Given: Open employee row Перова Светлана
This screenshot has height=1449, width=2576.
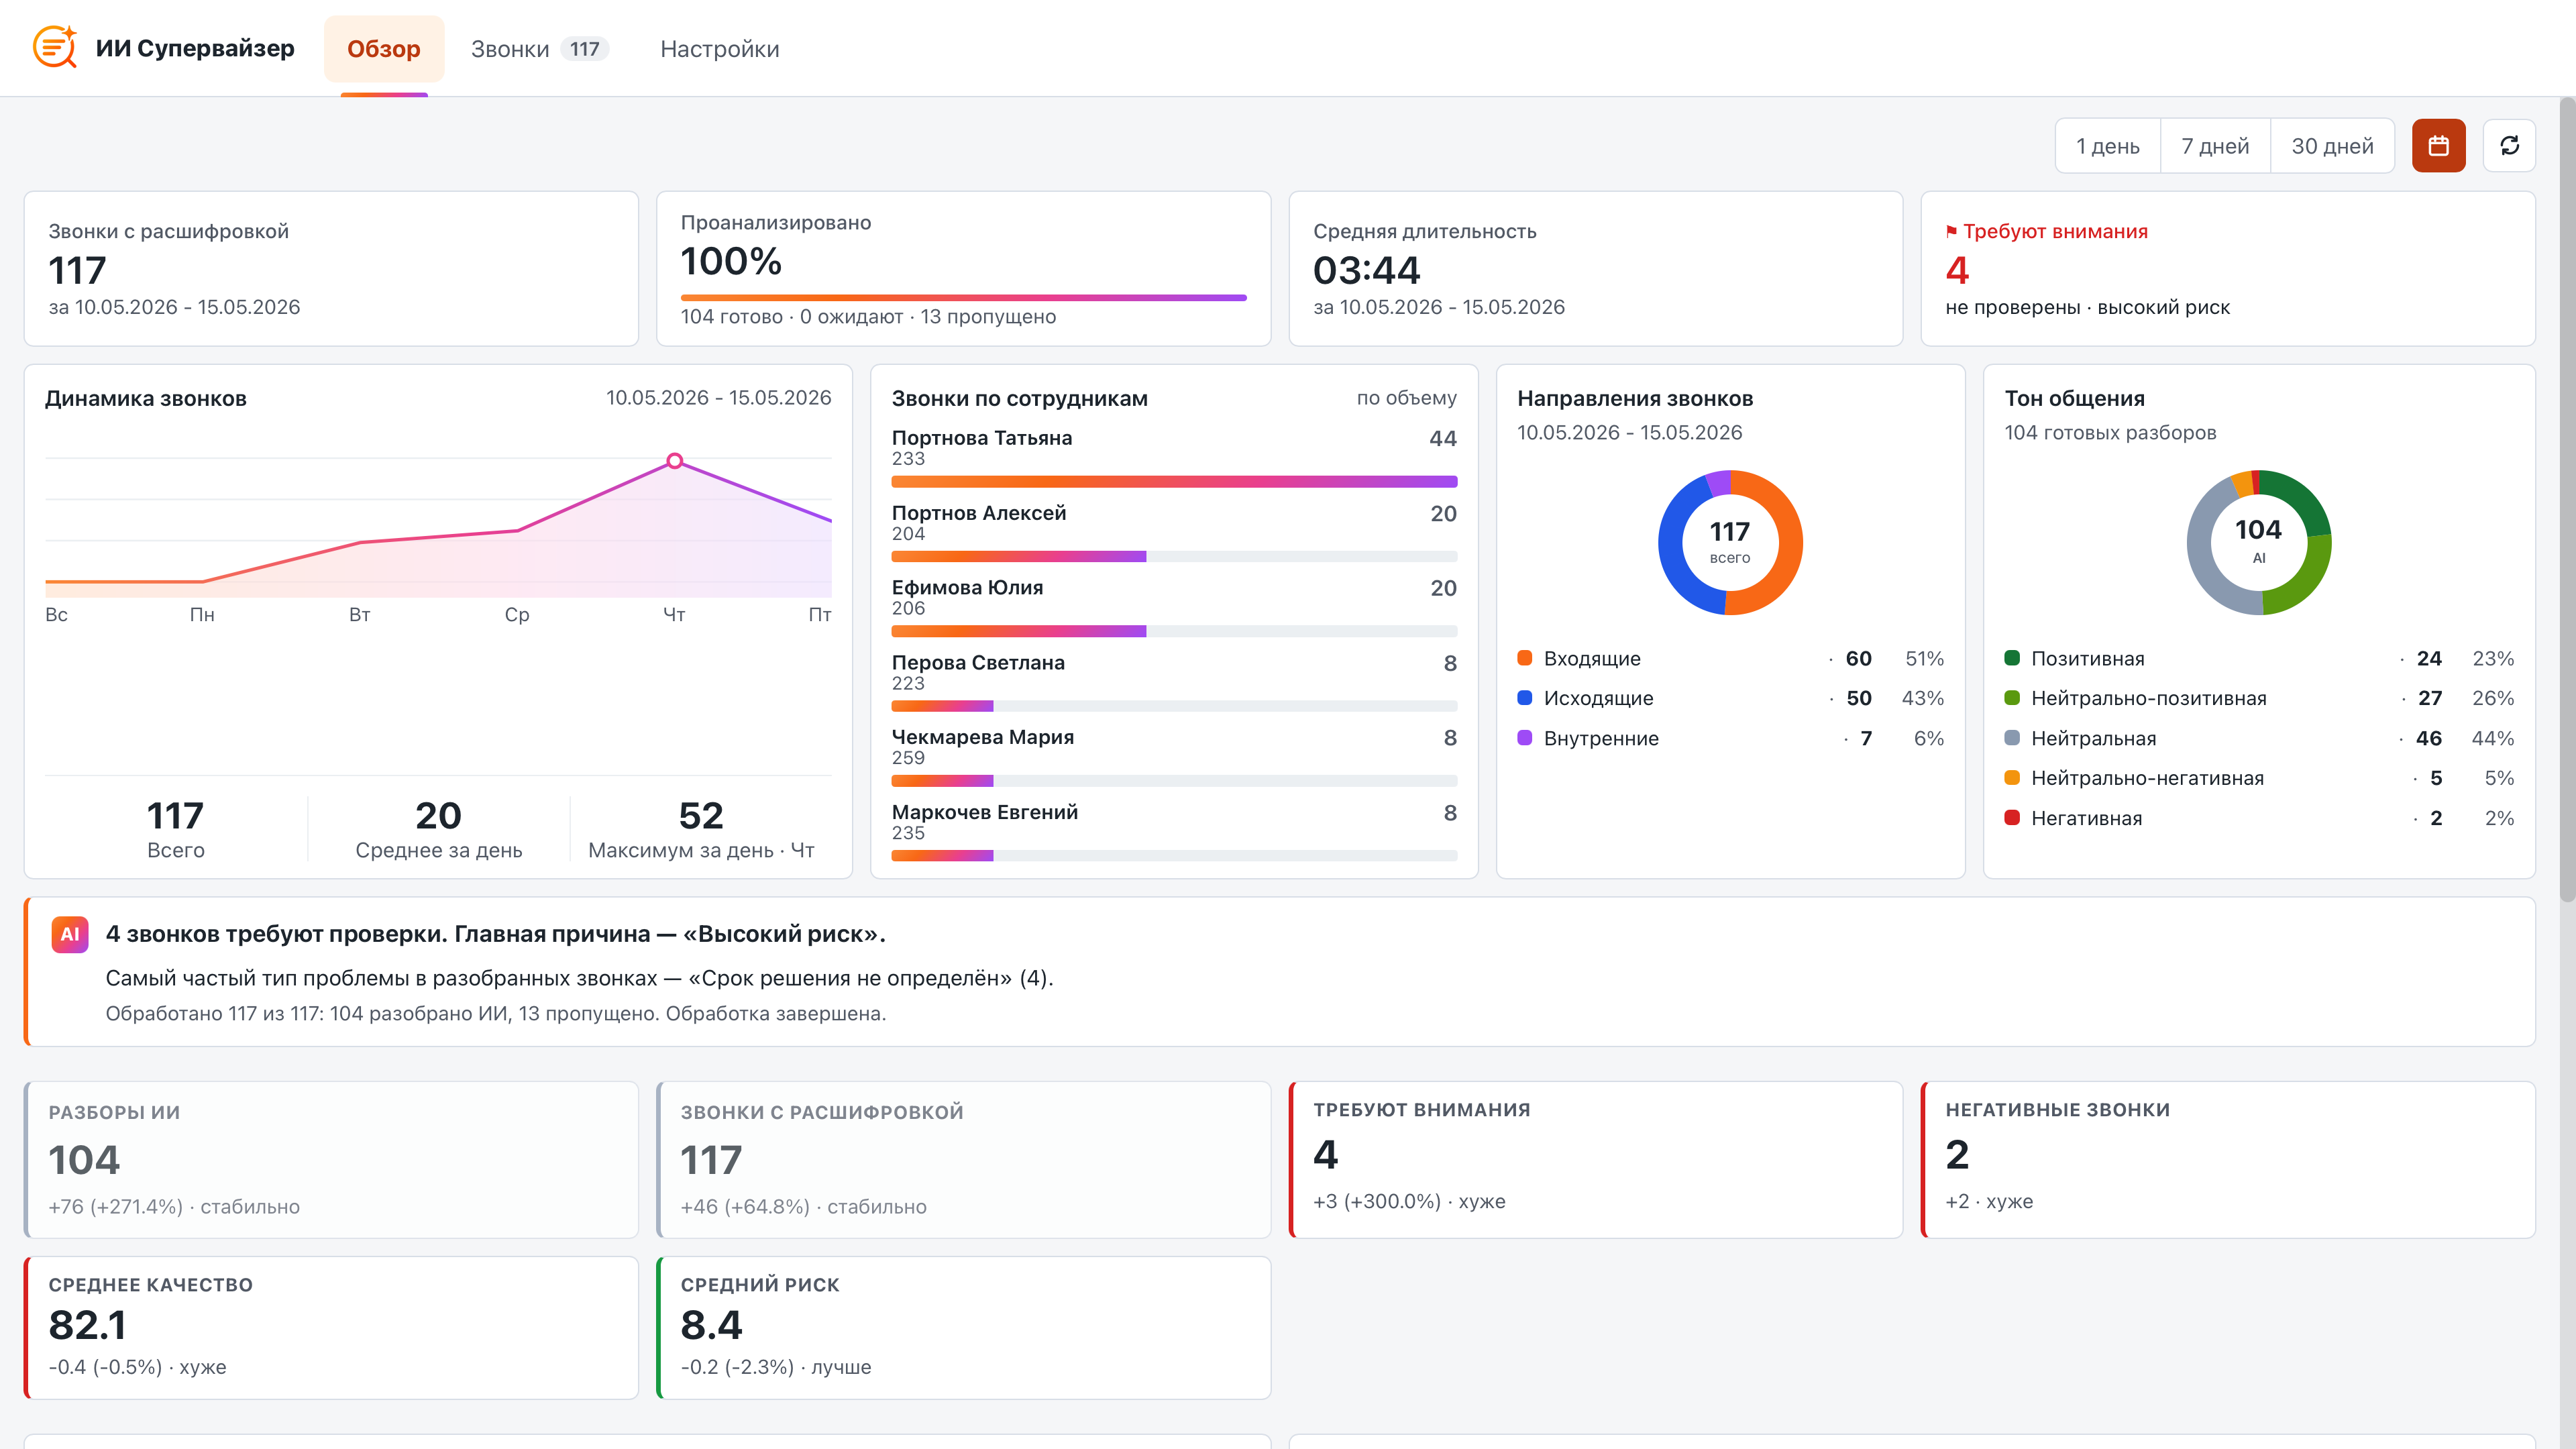Looking at the screenshot, I should pos(1174,682).
